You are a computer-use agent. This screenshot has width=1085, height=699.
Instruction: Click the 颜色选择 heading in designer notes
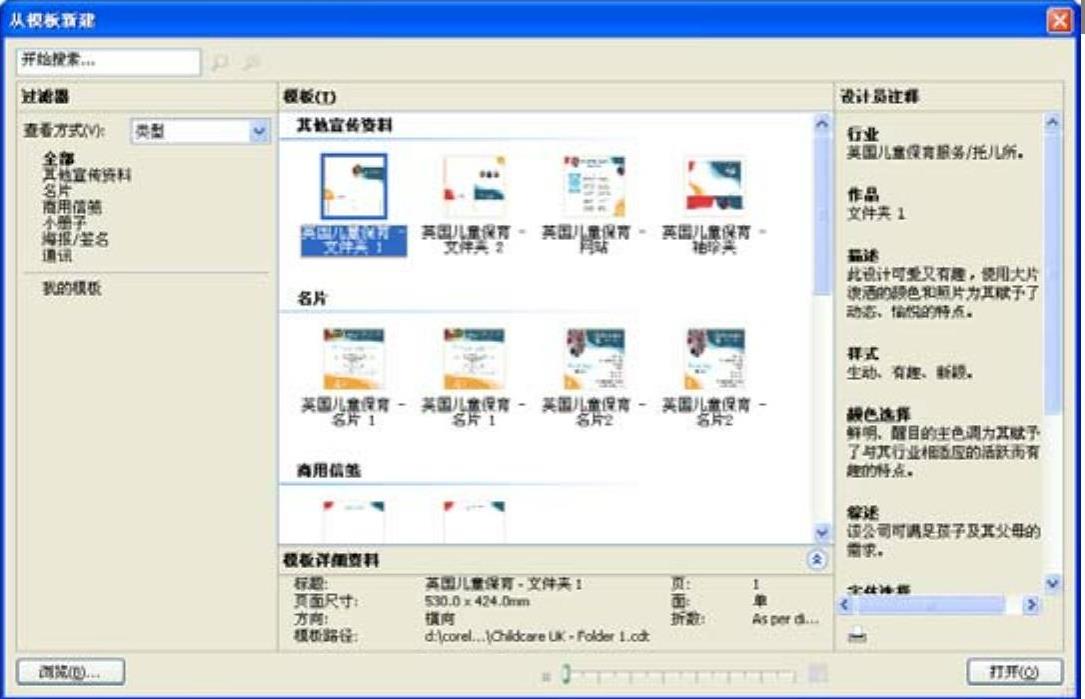[x=879, y=415]
